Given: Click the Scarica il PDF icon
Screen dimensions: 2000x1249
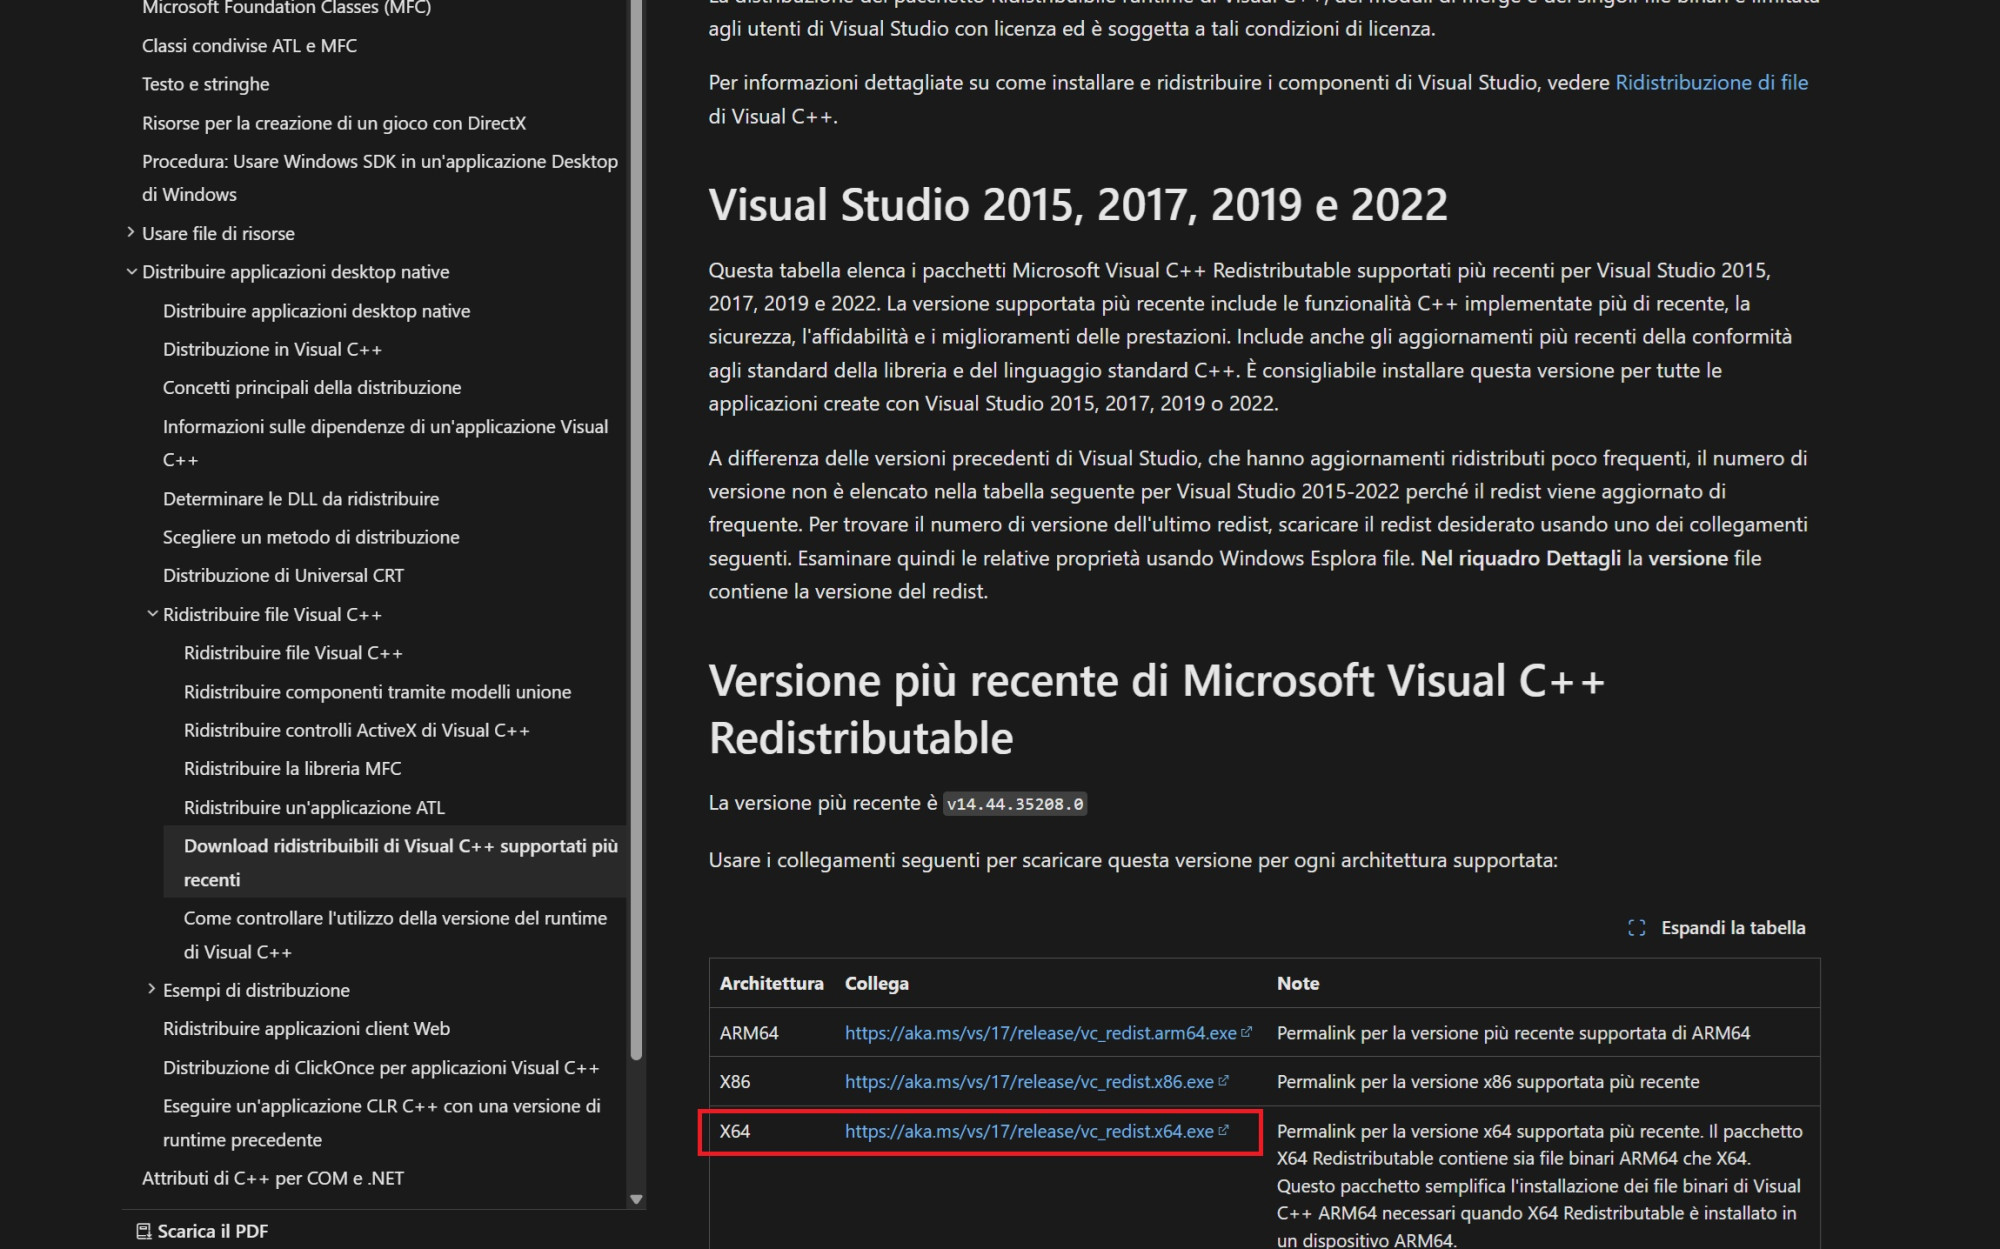Looking at the screenshot, I should pyautogui.click(x=144, y=1231).
